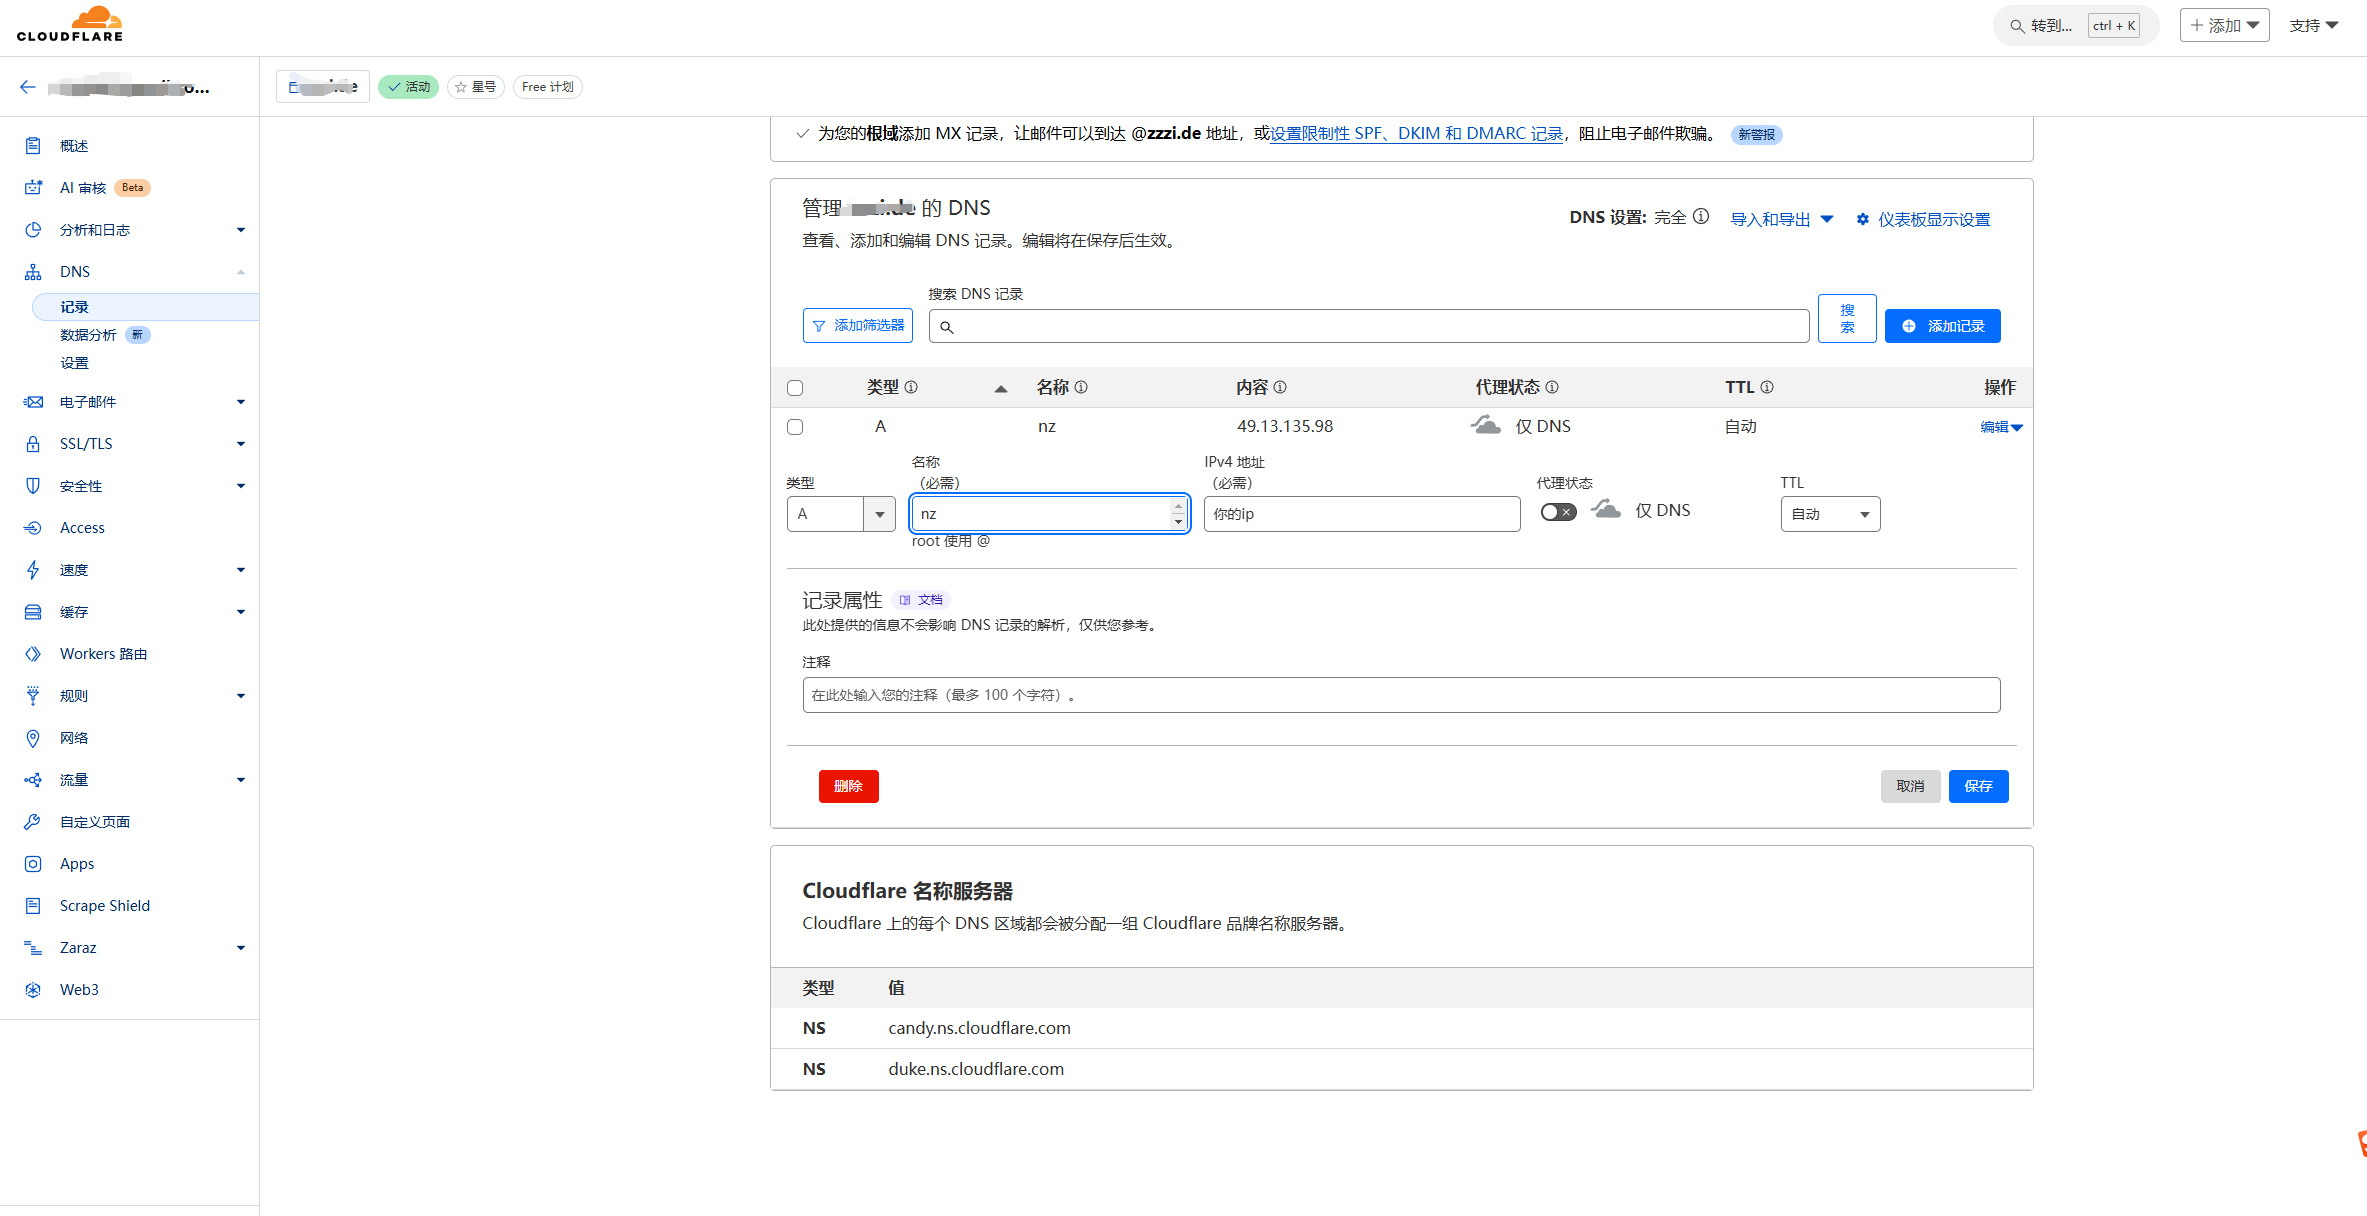Navigate to the Scrape Shield section
Viewport: 2367px width, 1216px height.
pos(103,905)
